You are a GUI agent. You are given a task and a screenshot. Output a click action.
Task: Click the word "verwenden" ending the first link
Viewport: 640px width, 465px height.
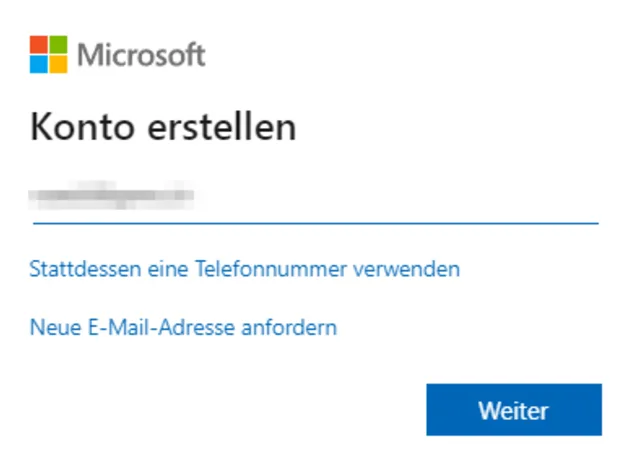pos(411,269)
